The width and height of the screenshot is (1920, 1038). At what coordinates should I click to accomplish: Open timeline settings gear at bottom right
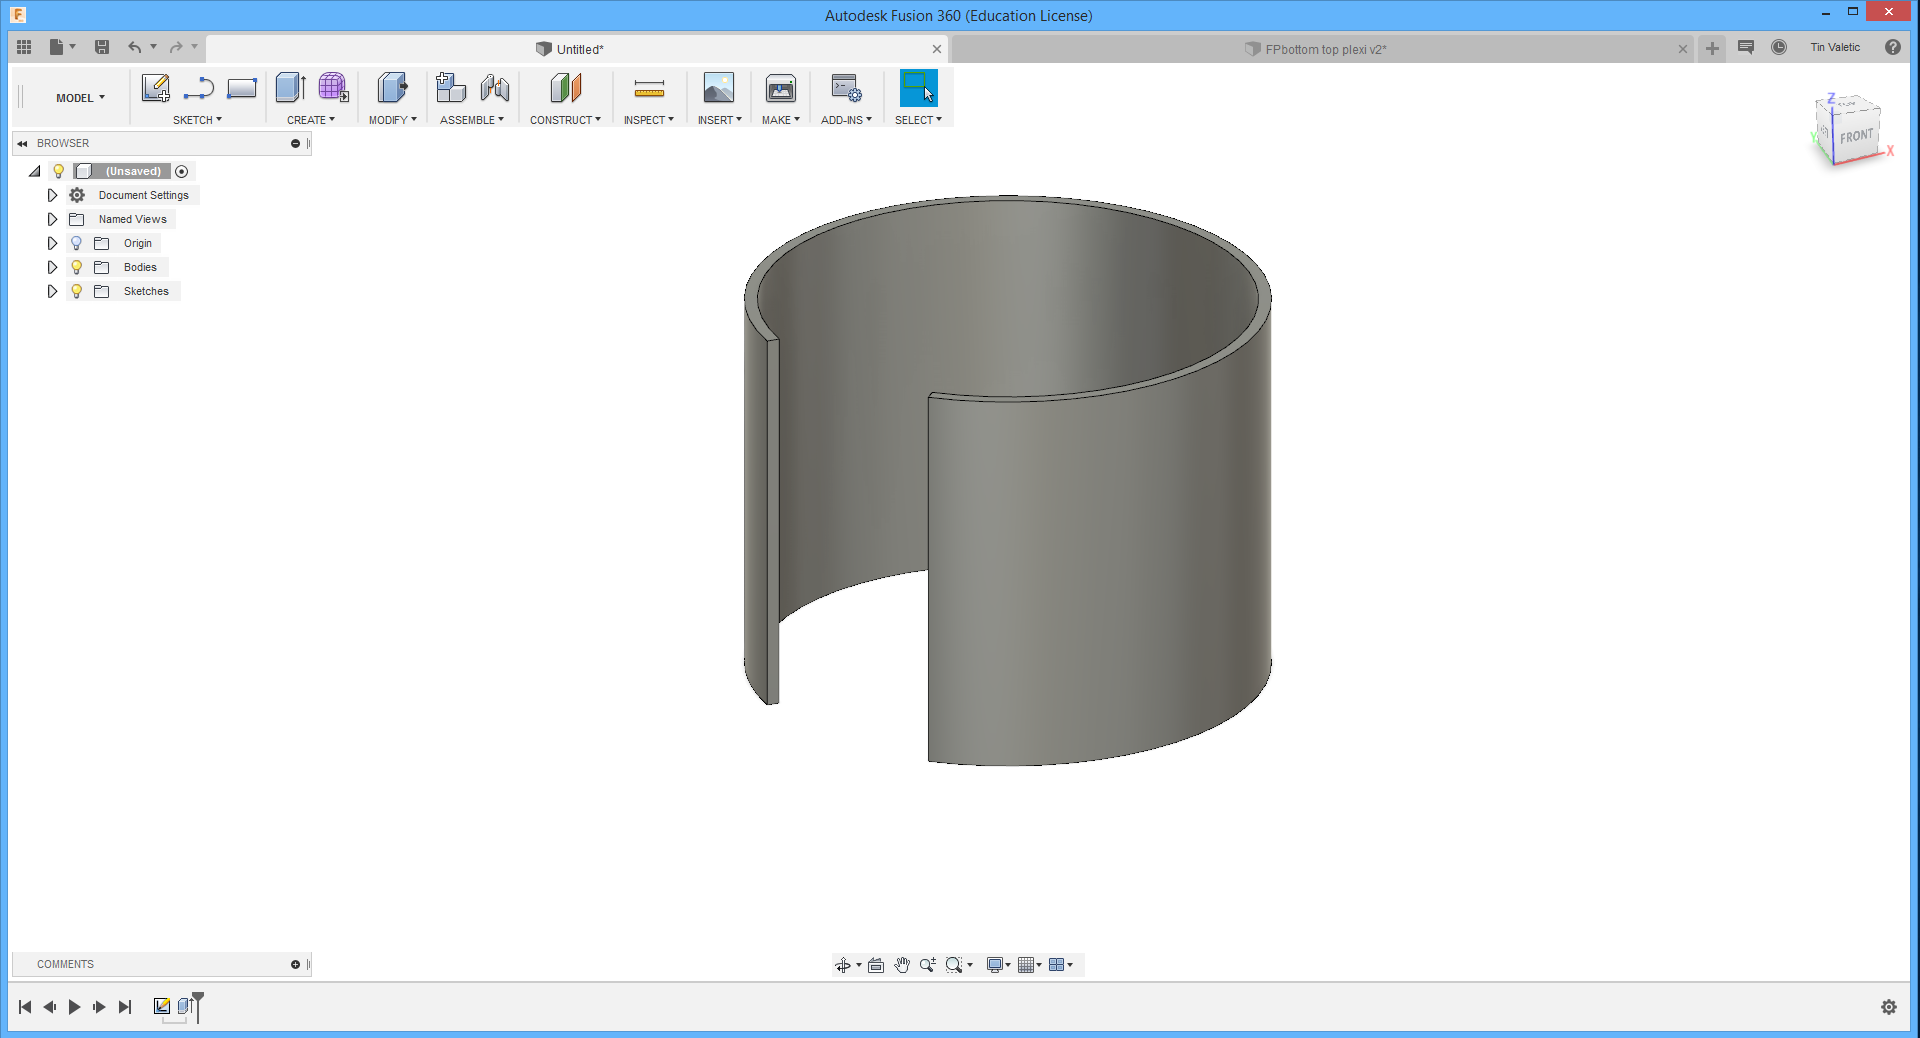pyautogui.click(x=1889, y=1007)
